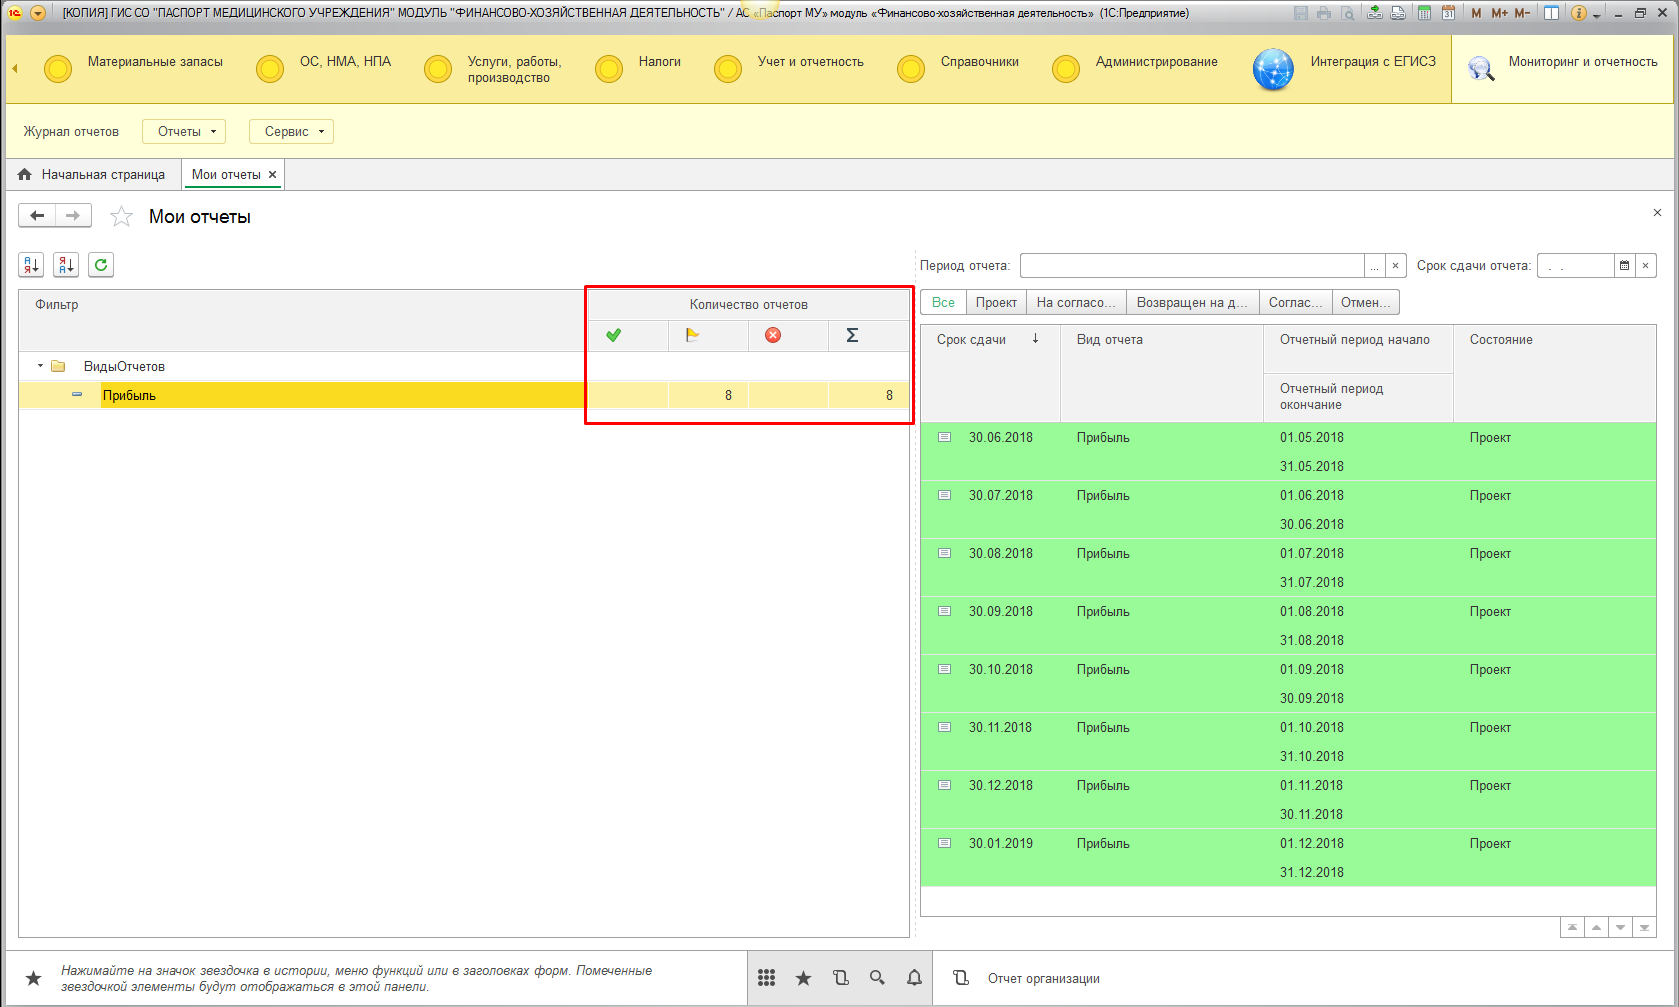
Task: Sort the filter list ascending А-Я
Action: [31, 265]
